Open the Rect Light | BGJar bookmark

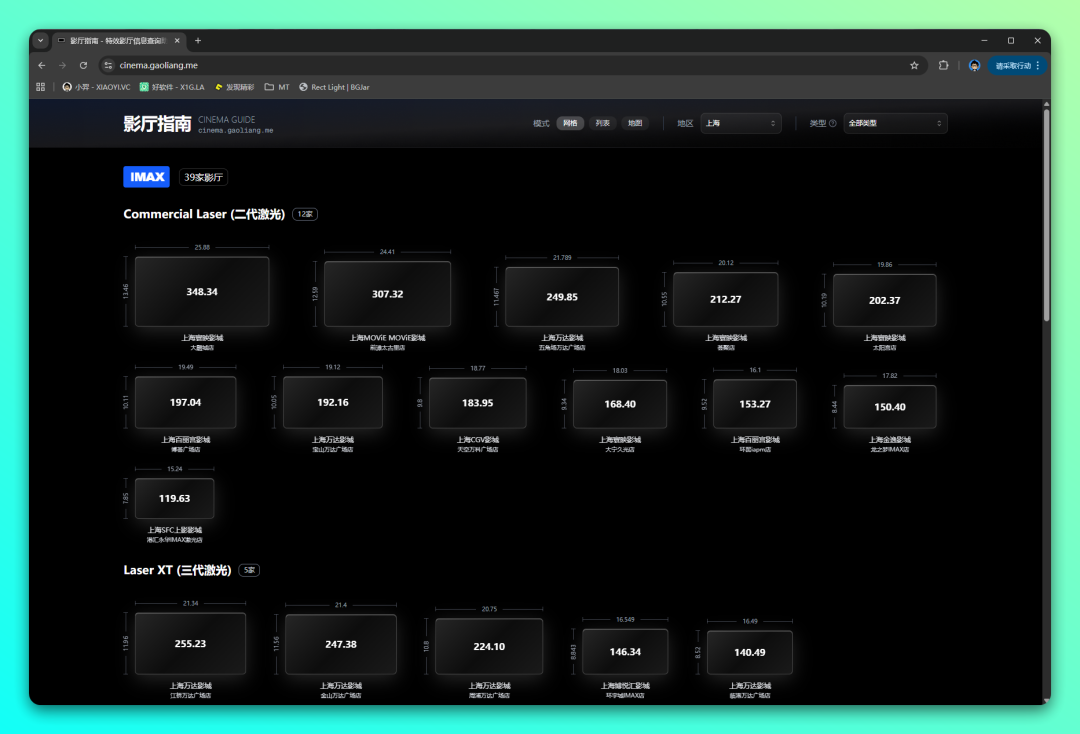(334, 87)
